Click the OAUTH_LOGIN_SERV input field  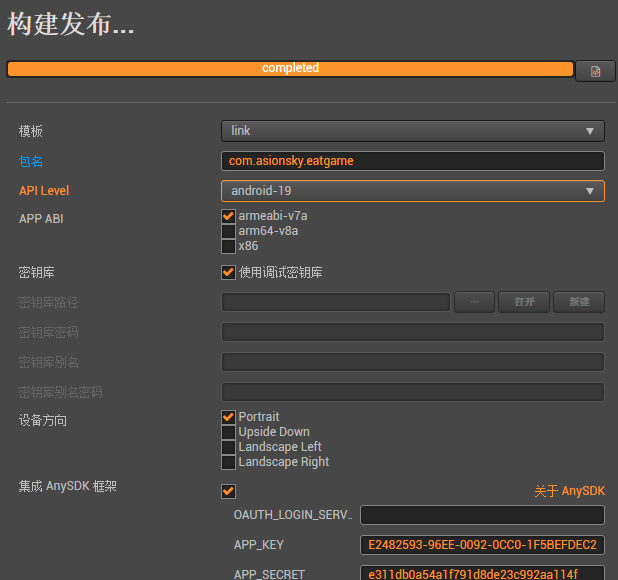click(482, 515)
